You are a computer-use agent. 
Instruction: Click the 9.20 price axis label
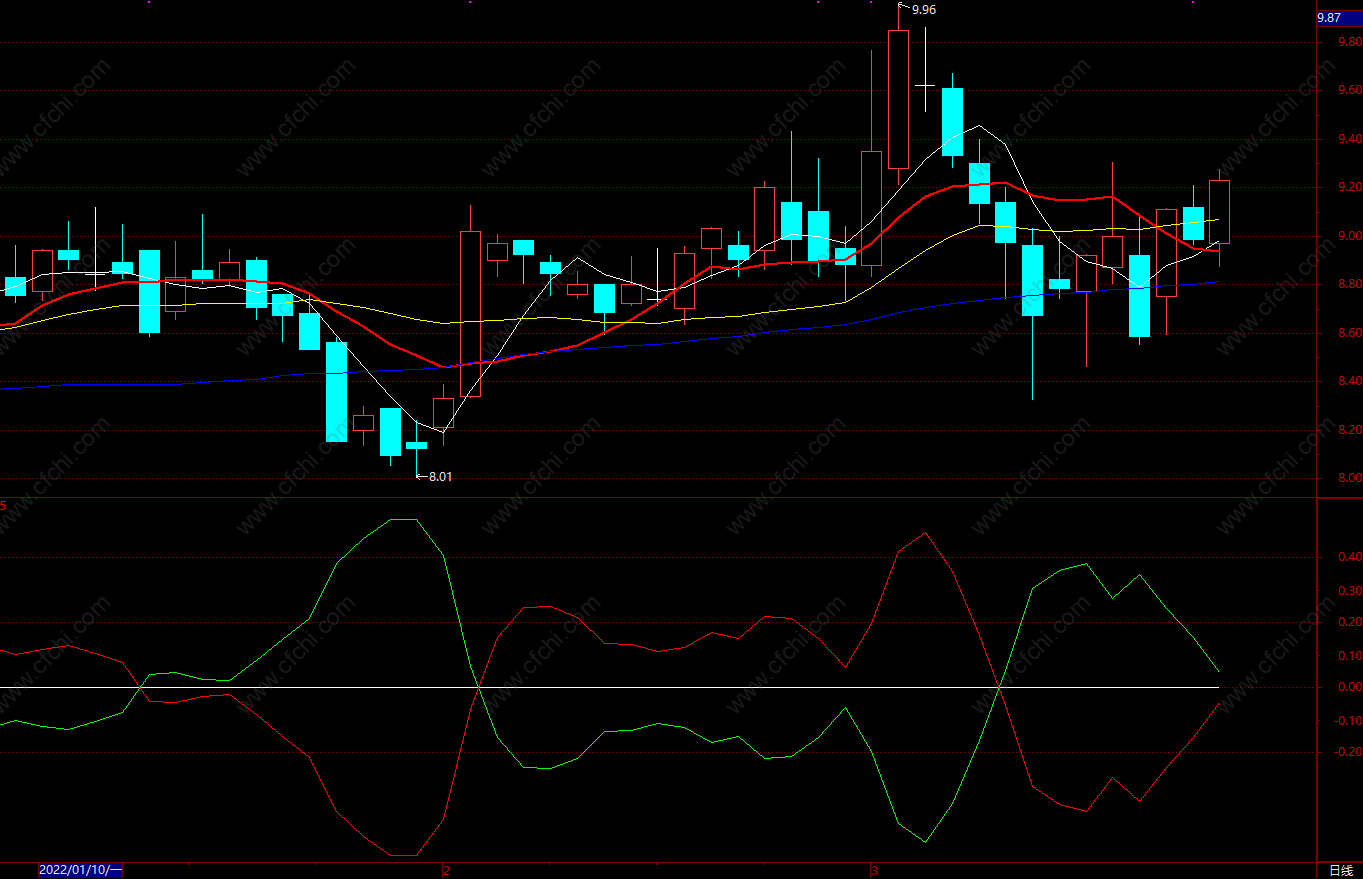click(x=1349, y=188)
